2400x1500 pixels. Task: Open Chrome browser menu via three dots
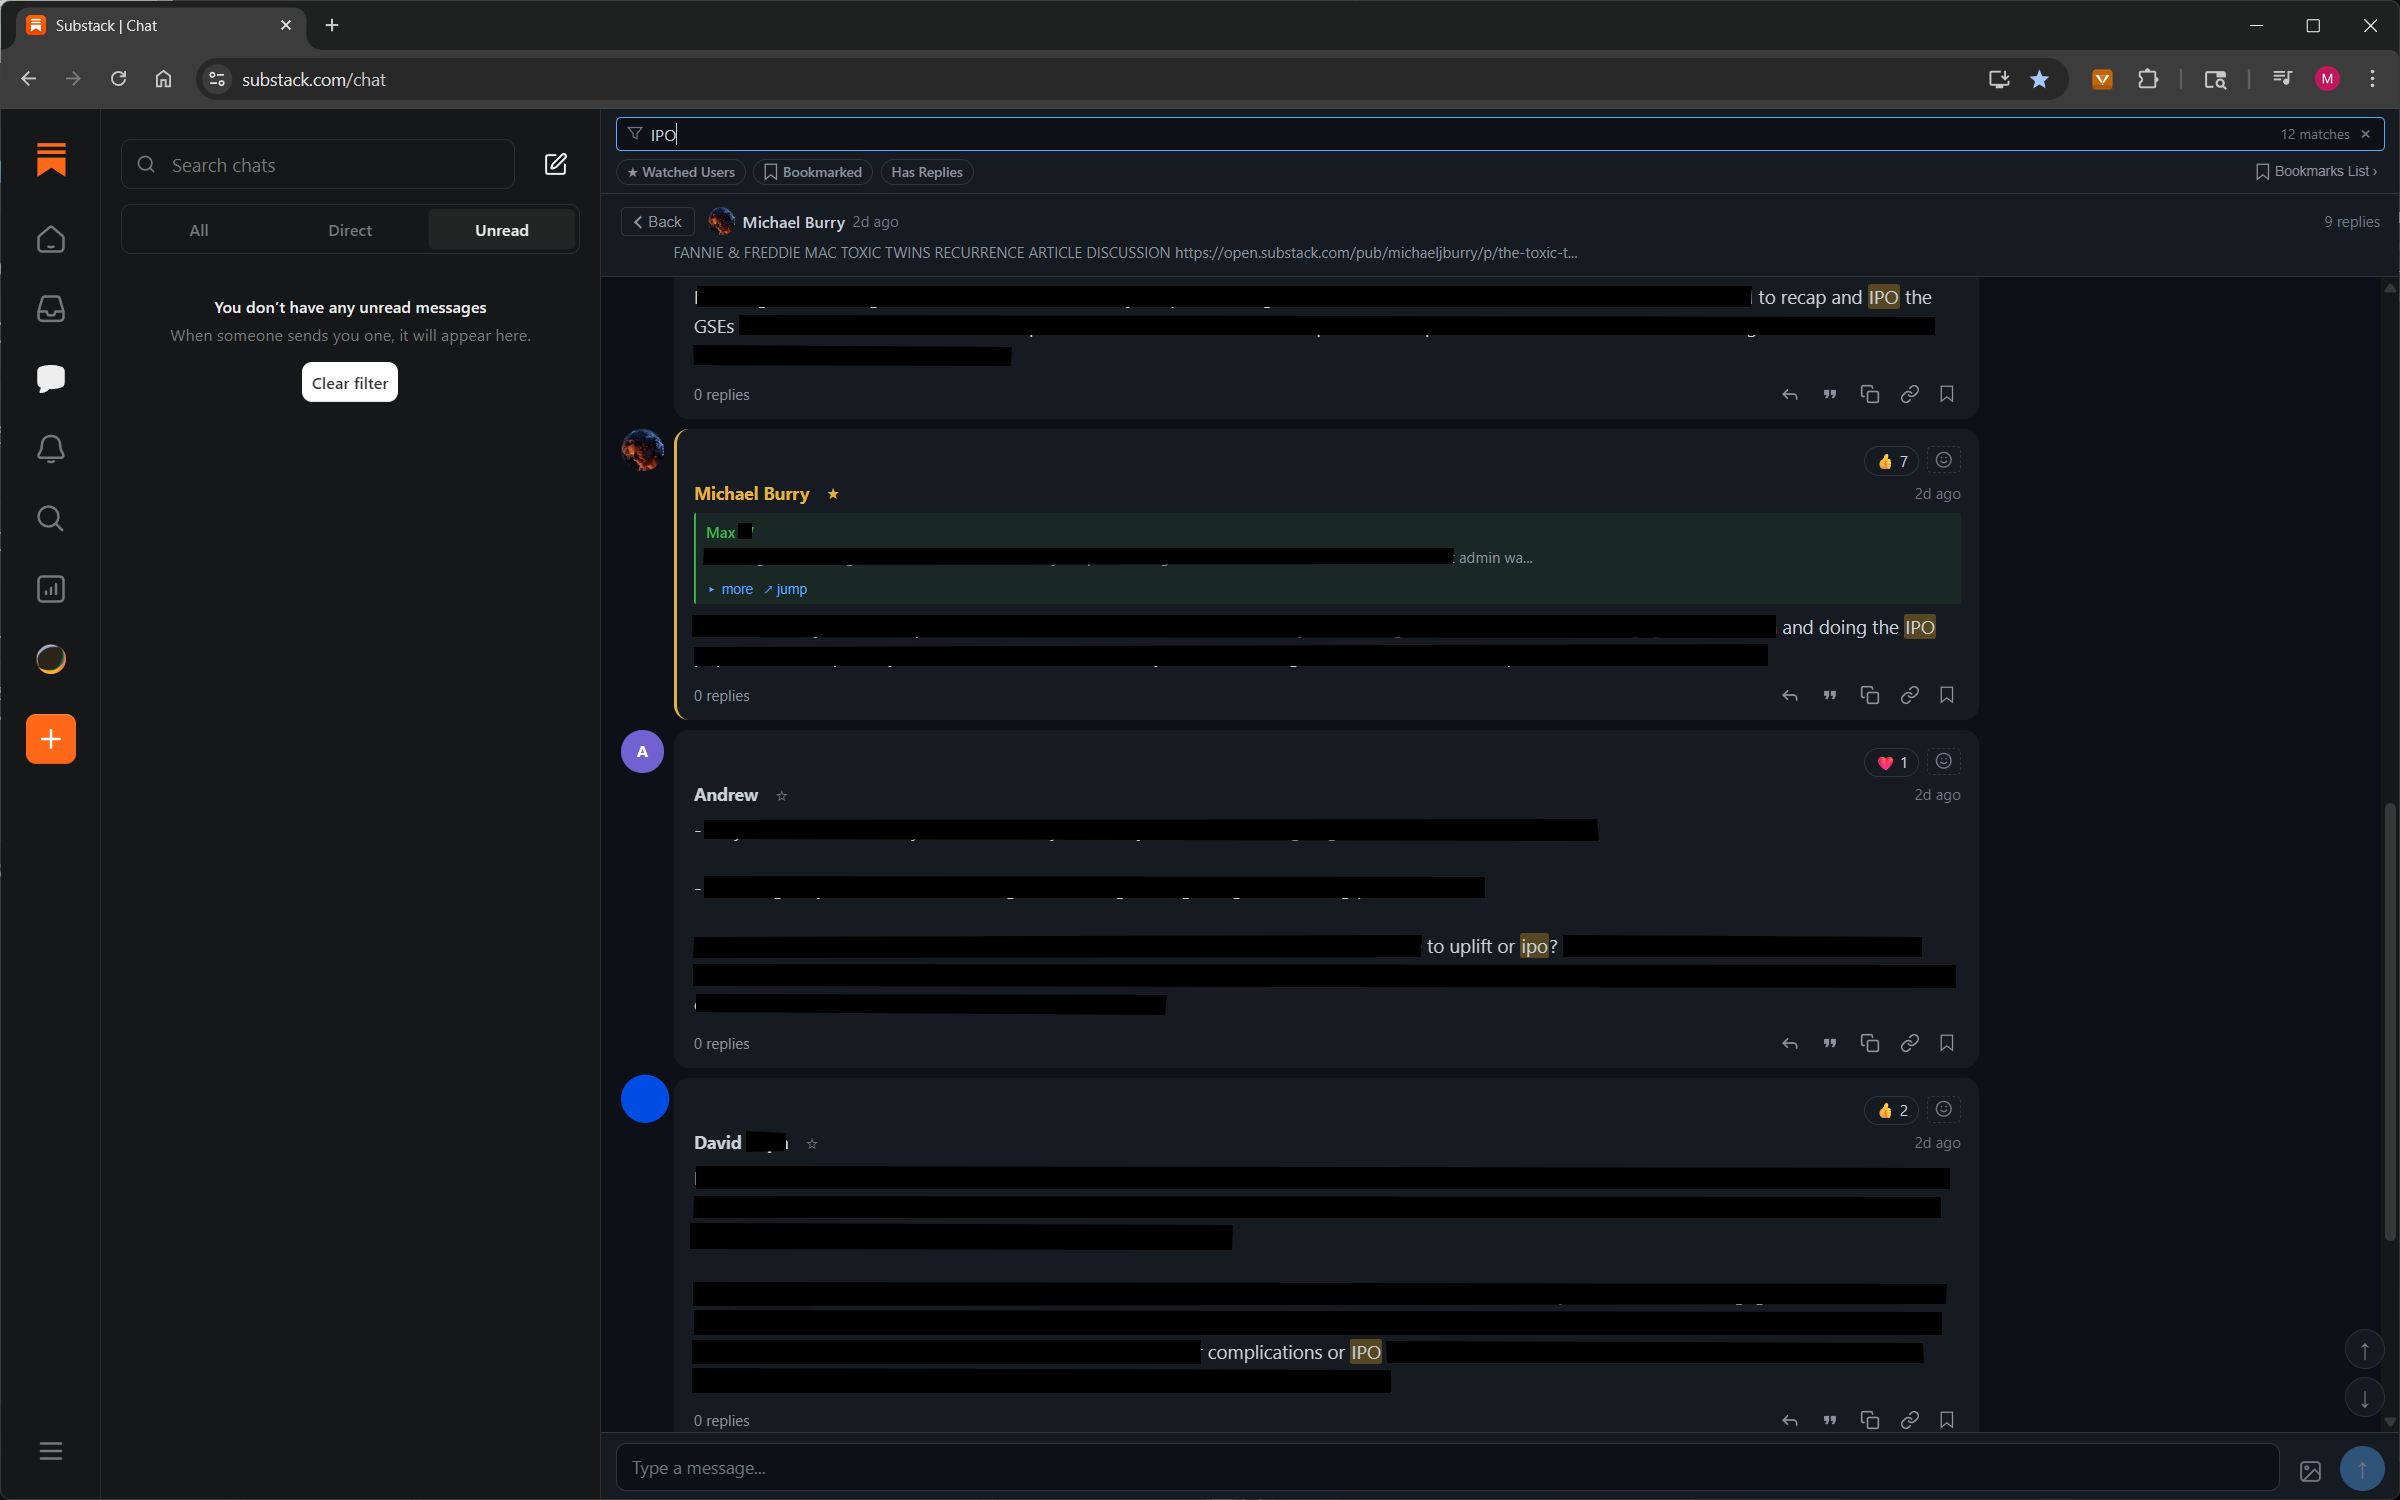pyautogui.click(x=2374, y=78)
